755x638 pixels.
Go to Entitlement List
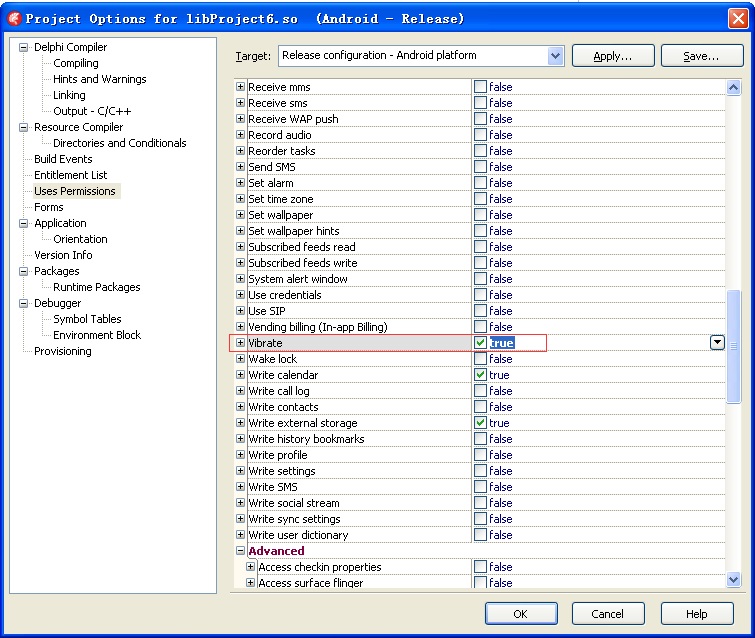(70, 175)
